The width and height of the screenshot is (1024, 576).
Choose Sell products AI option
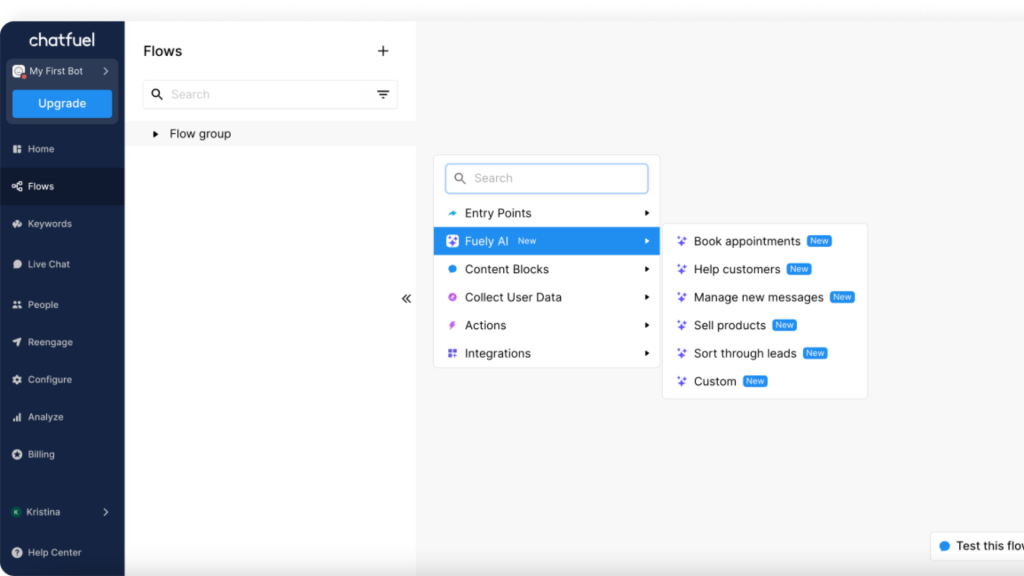click(765, 325)
